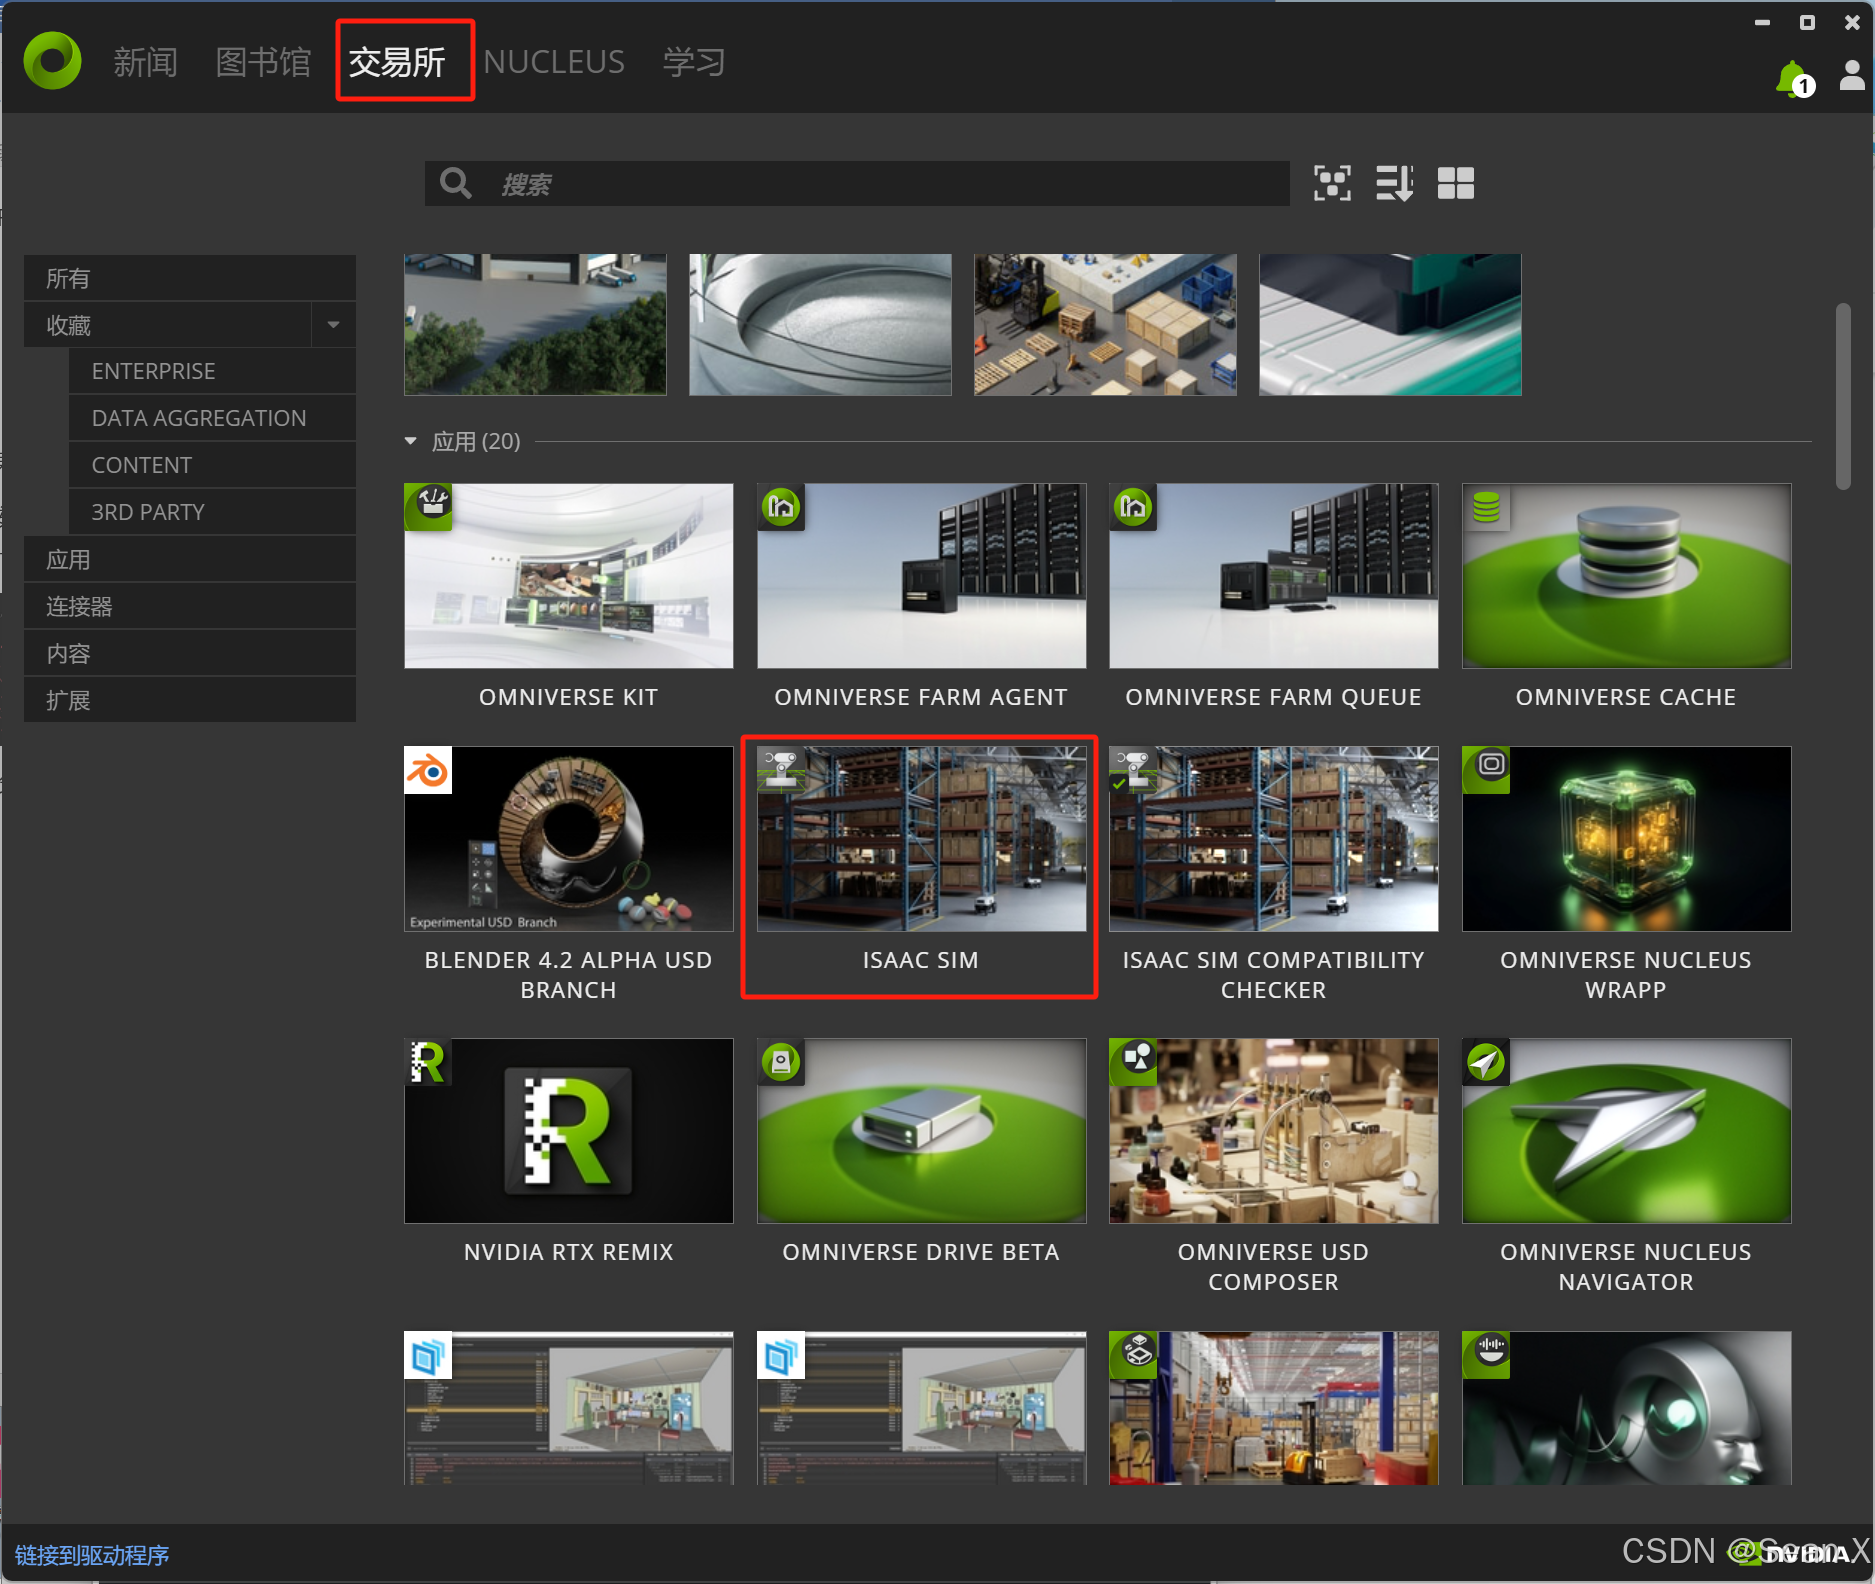Image resolution: width=1875 pixels, height=1584 pixels.
Task: Open the OMNIVERSE CACHE thumbnail
Action: coord(1627,576)
